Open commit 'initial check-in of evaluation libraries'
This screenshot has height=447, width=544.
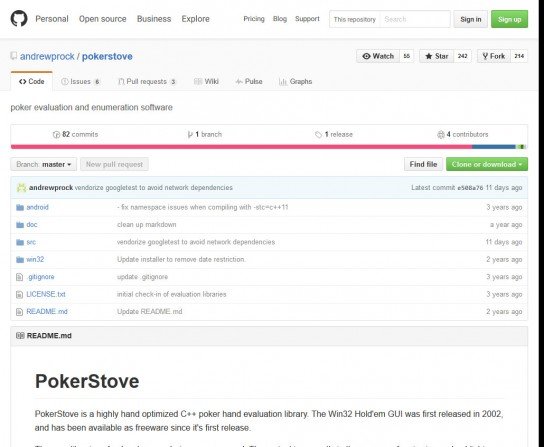[171, 294]
